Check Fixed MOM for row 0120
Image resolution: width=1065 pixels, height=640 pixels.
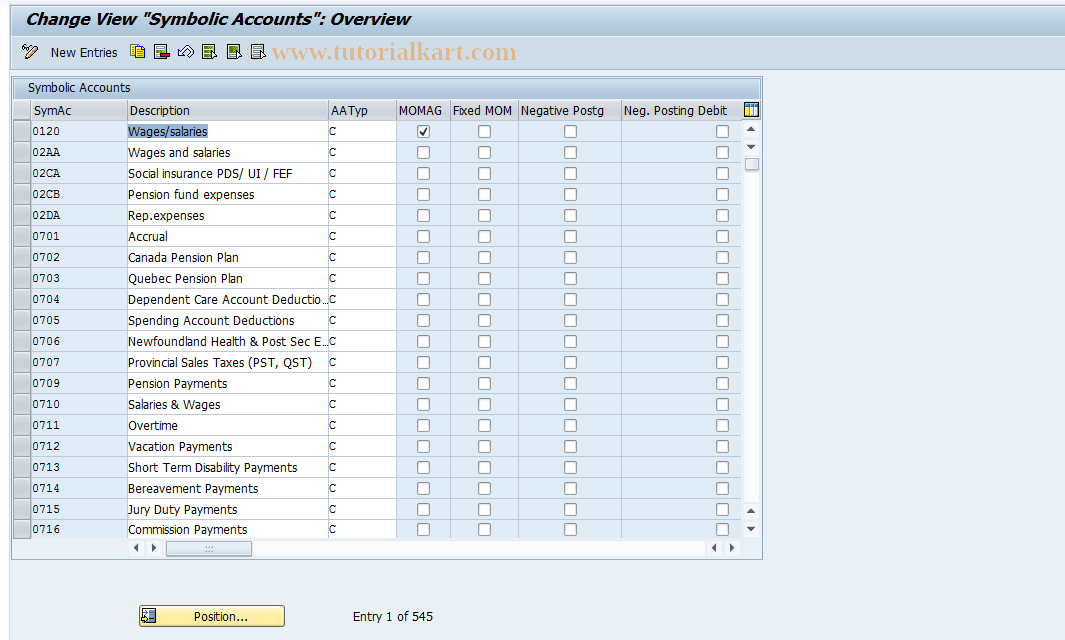click(x=484, y=132)
